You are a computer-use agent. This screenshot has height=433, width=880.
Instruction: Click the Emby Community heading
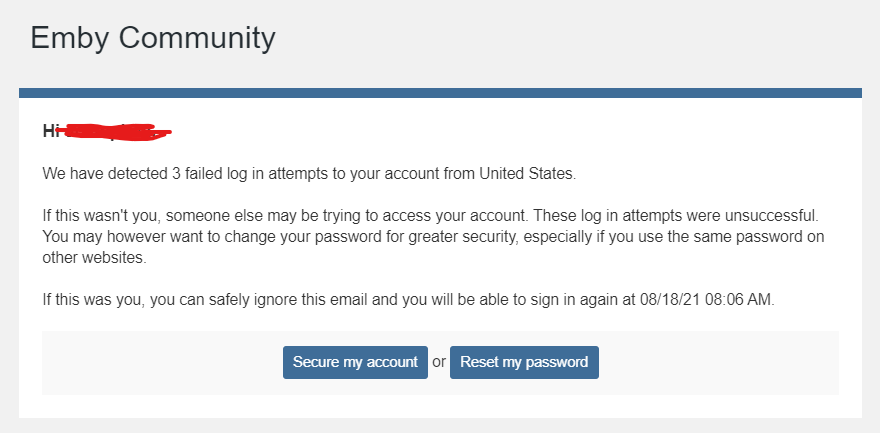pos(152,38)
